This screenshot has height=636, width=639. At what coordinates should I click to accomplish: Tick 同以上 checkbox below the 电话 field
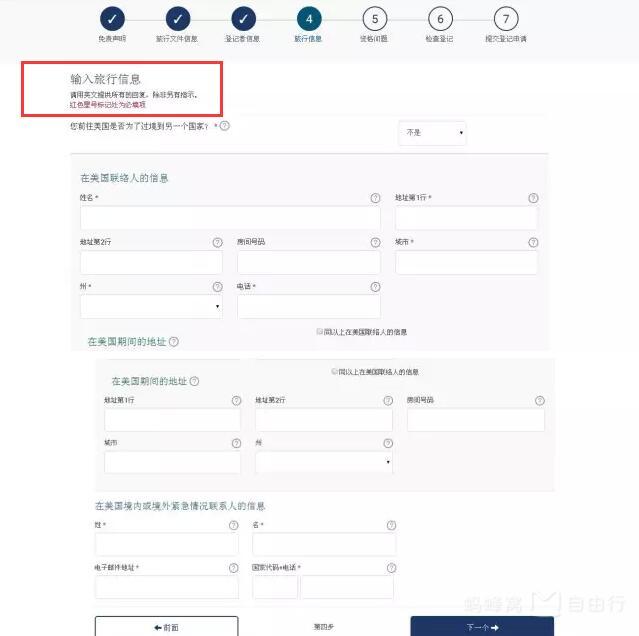(319, 331)
